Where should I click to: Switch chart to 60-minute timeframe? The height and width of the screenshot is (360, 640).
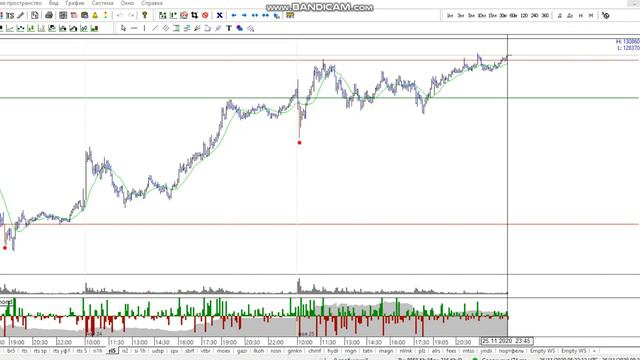(513, 16)
